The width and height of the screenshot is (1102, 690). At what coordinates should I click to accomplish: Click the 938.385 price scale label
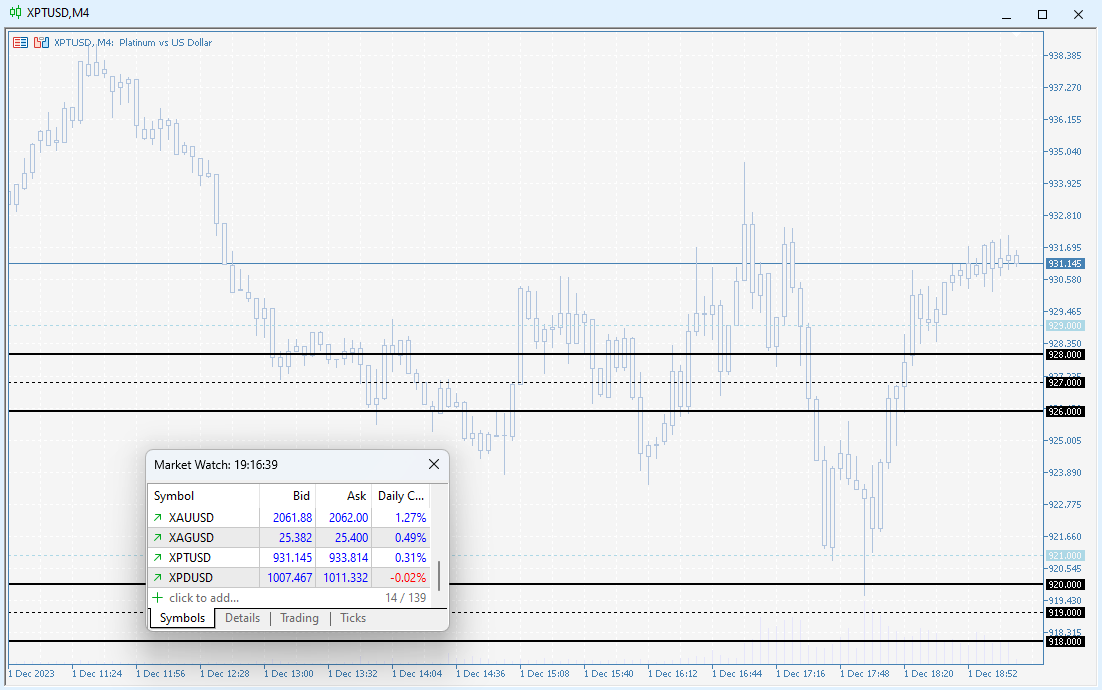coord(1065,56)
